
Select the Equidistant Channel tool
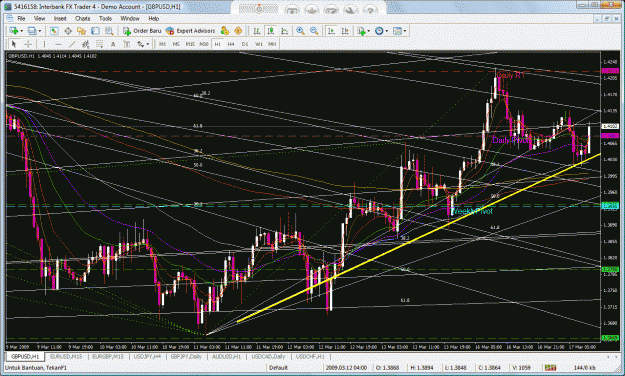coord(86,44)
